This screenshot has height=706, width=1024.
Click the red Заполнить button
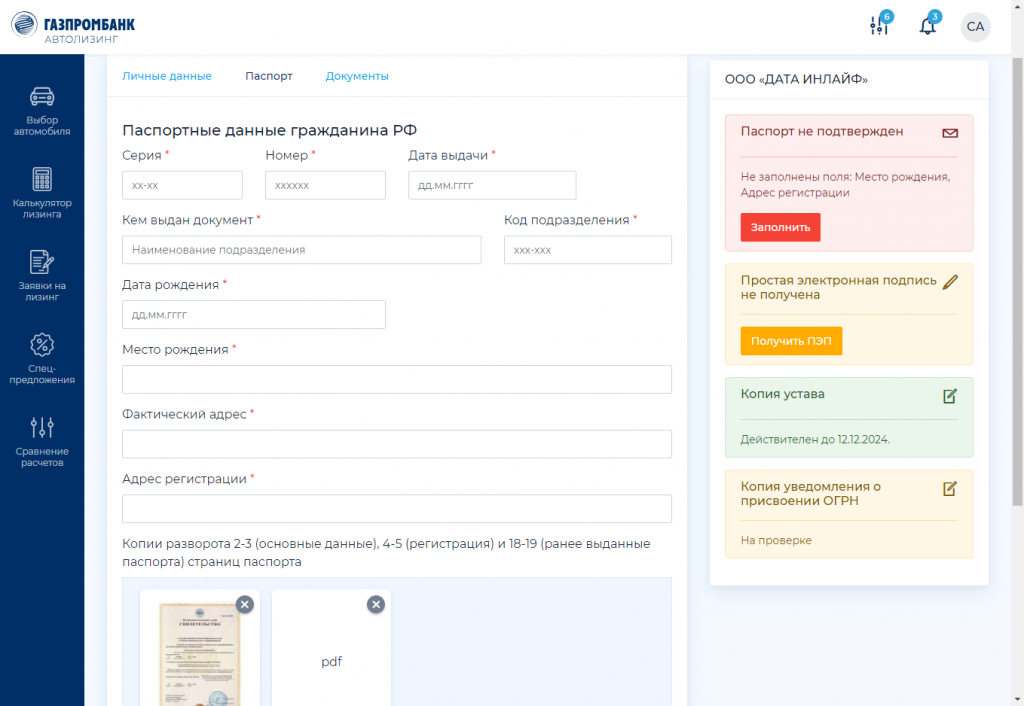pos(780,227)
